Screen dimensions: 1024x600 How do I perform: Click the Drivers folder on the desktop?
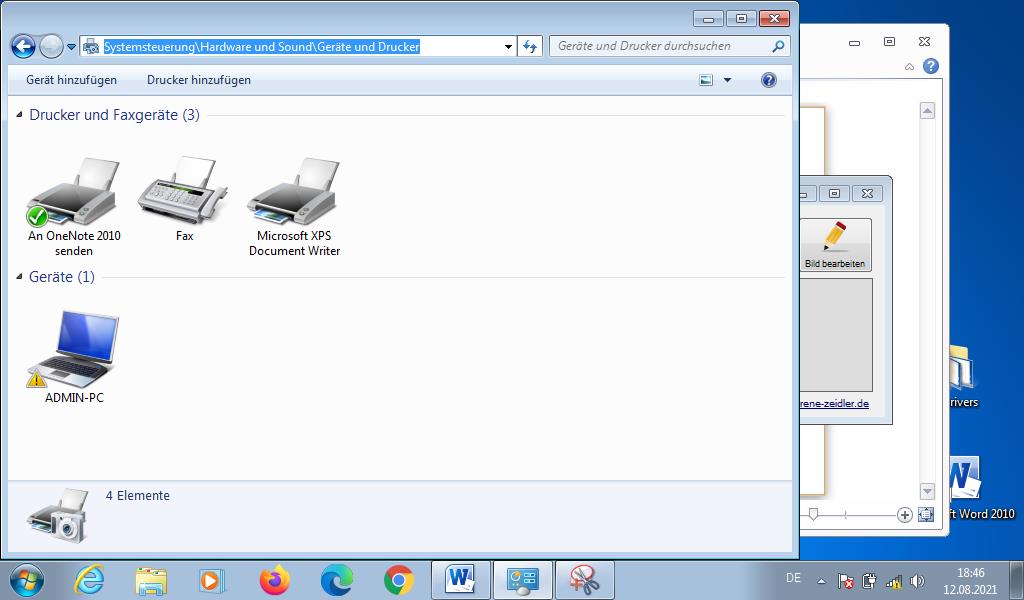(964, 375)
